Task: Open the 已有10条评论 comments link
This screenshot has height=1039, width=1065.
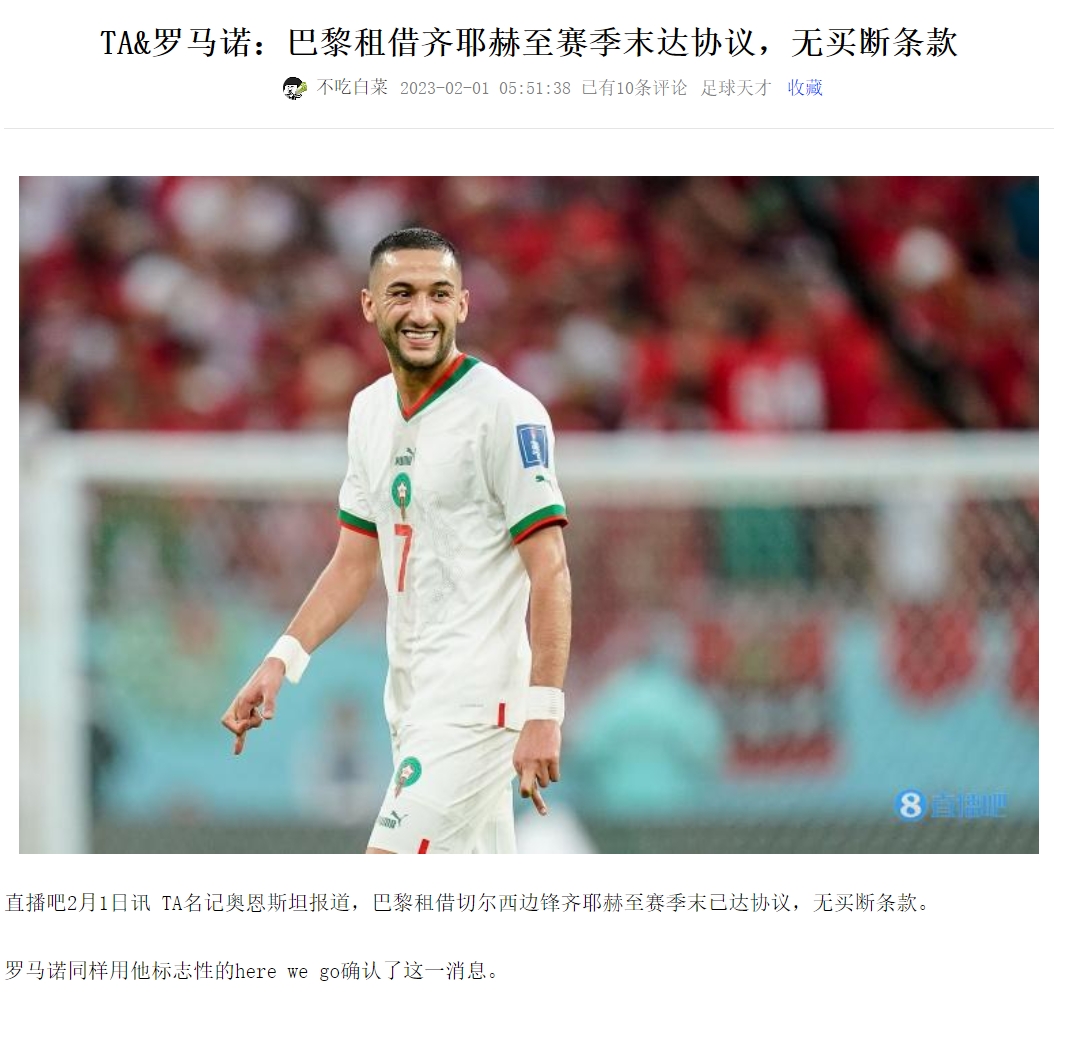Action: (634, 88)
